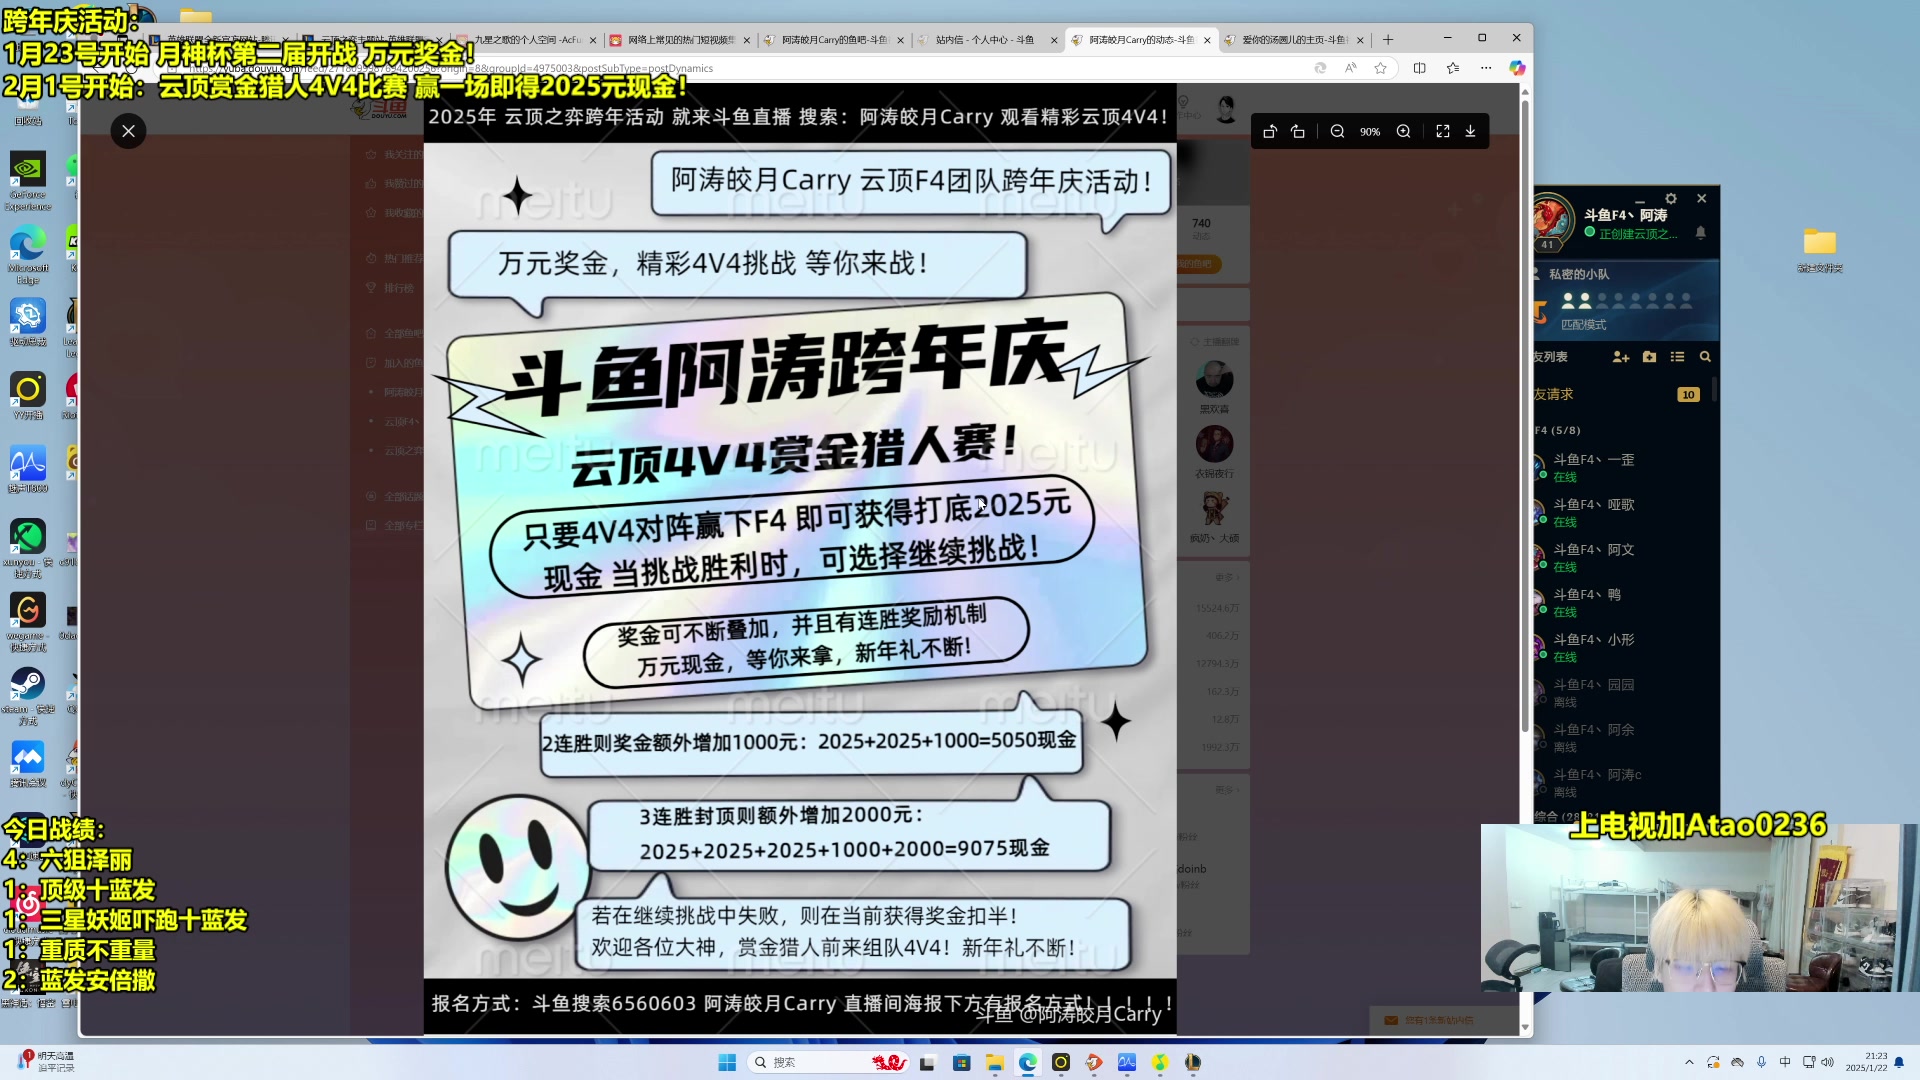Switch to 站内信 个人中心 tab
Screen dimensions: 1920x1080
click(x=986, y=40)
